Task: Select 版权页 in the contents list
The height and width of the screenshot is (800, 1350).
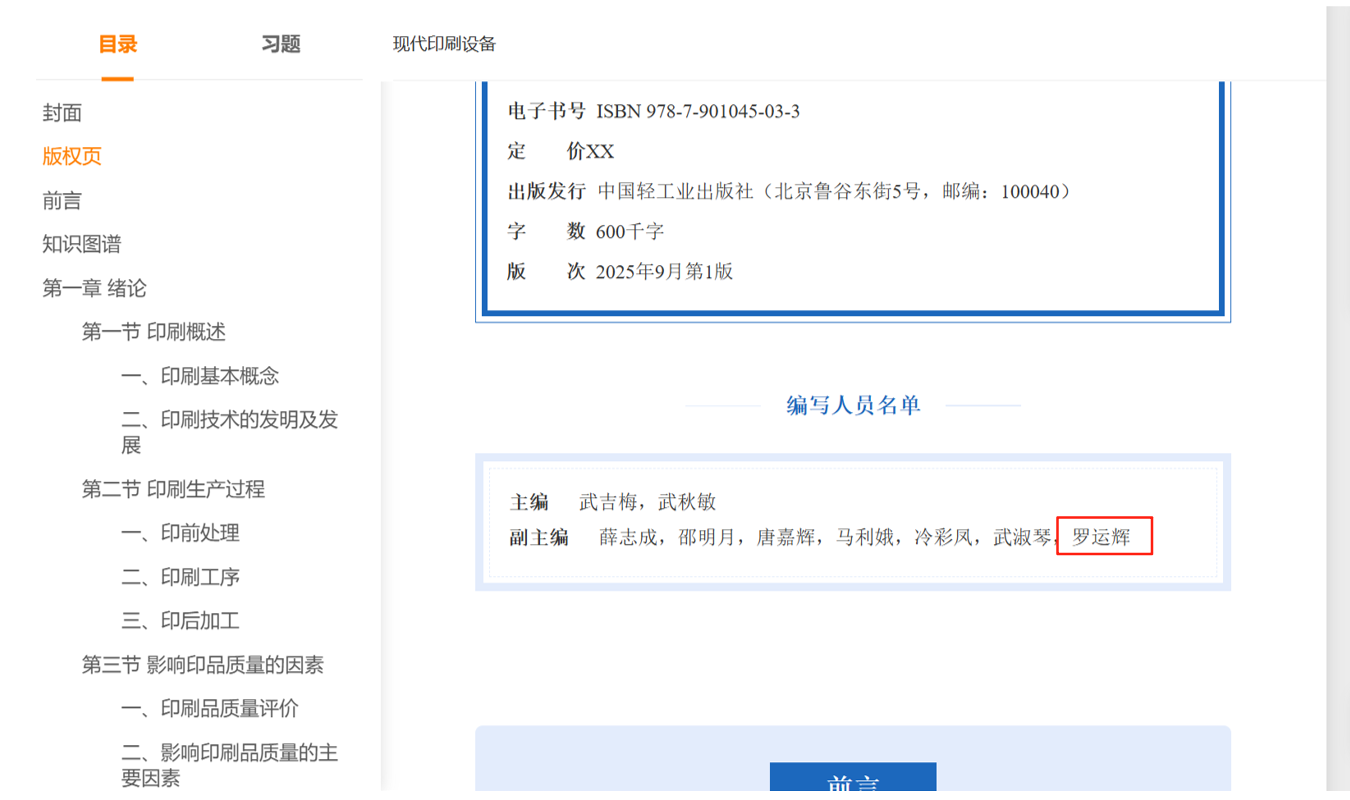Action: [72, 157]
